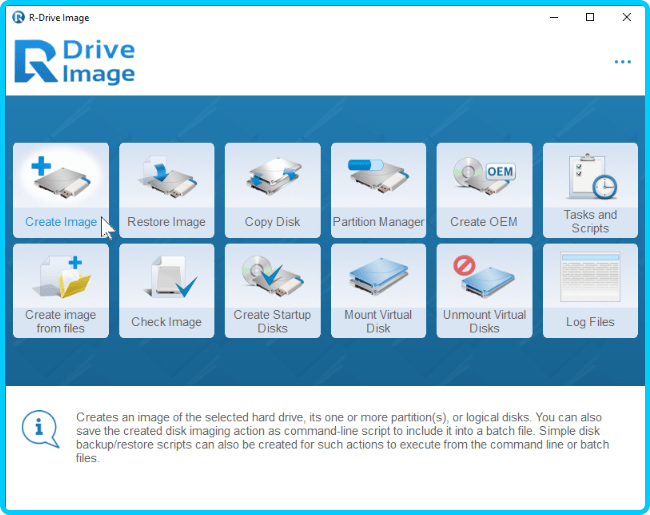Open Create Startup Disks tile
Image resolution: width=650 pixels, height=515 pixels.
coord(273,291)
